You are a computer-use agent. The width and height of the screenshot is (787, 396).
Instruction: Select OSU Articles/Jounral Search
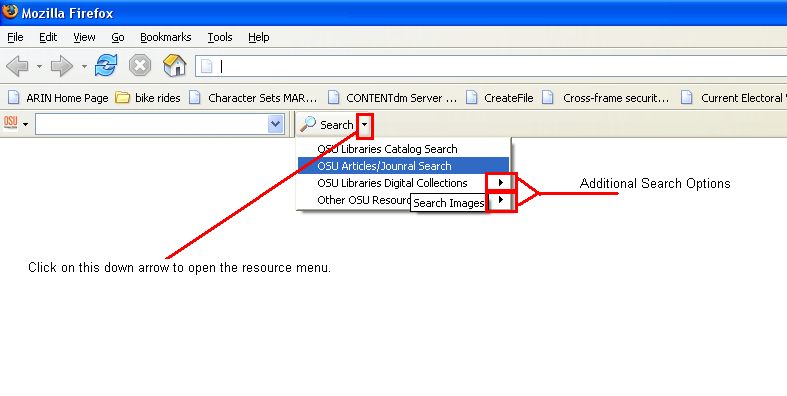point(404,166)
